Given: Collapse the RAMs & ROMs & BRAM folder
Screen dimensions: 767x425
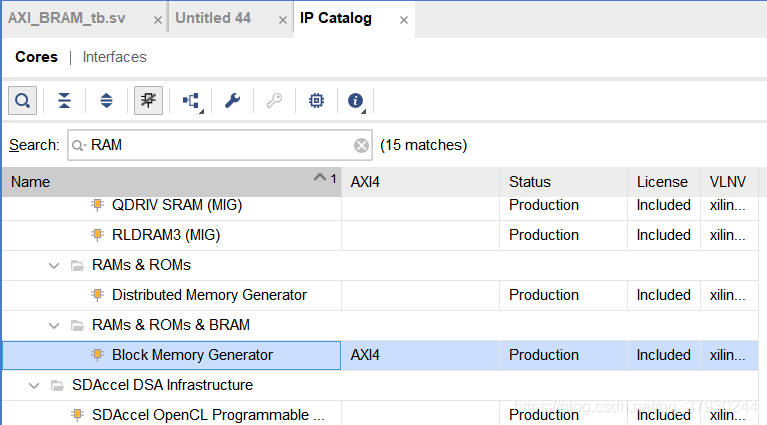Looking at the screenshot, I should [x=53, y=325].
